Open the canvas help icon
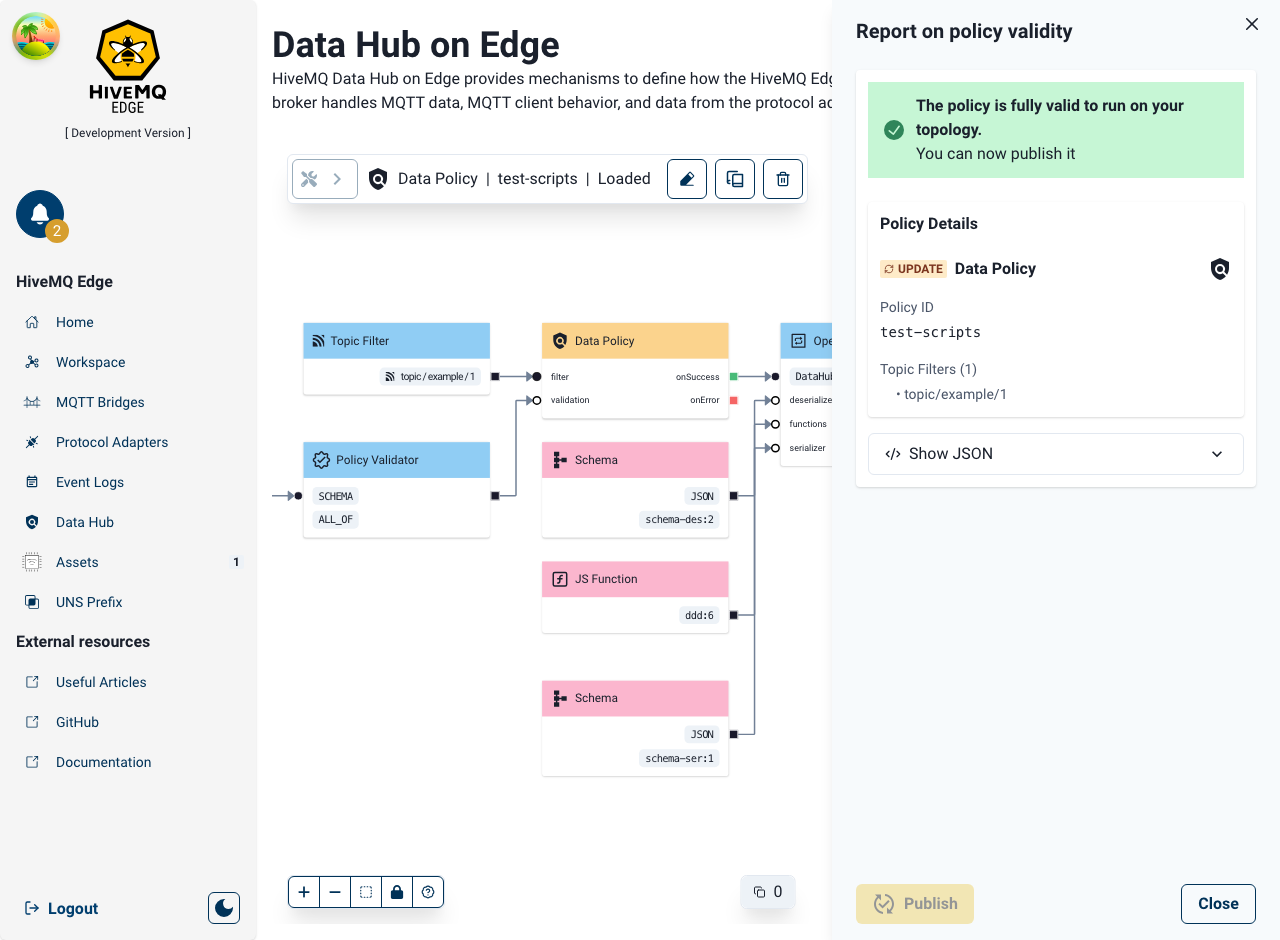Screen dimensions: 1280x940 tap(428, 891)
